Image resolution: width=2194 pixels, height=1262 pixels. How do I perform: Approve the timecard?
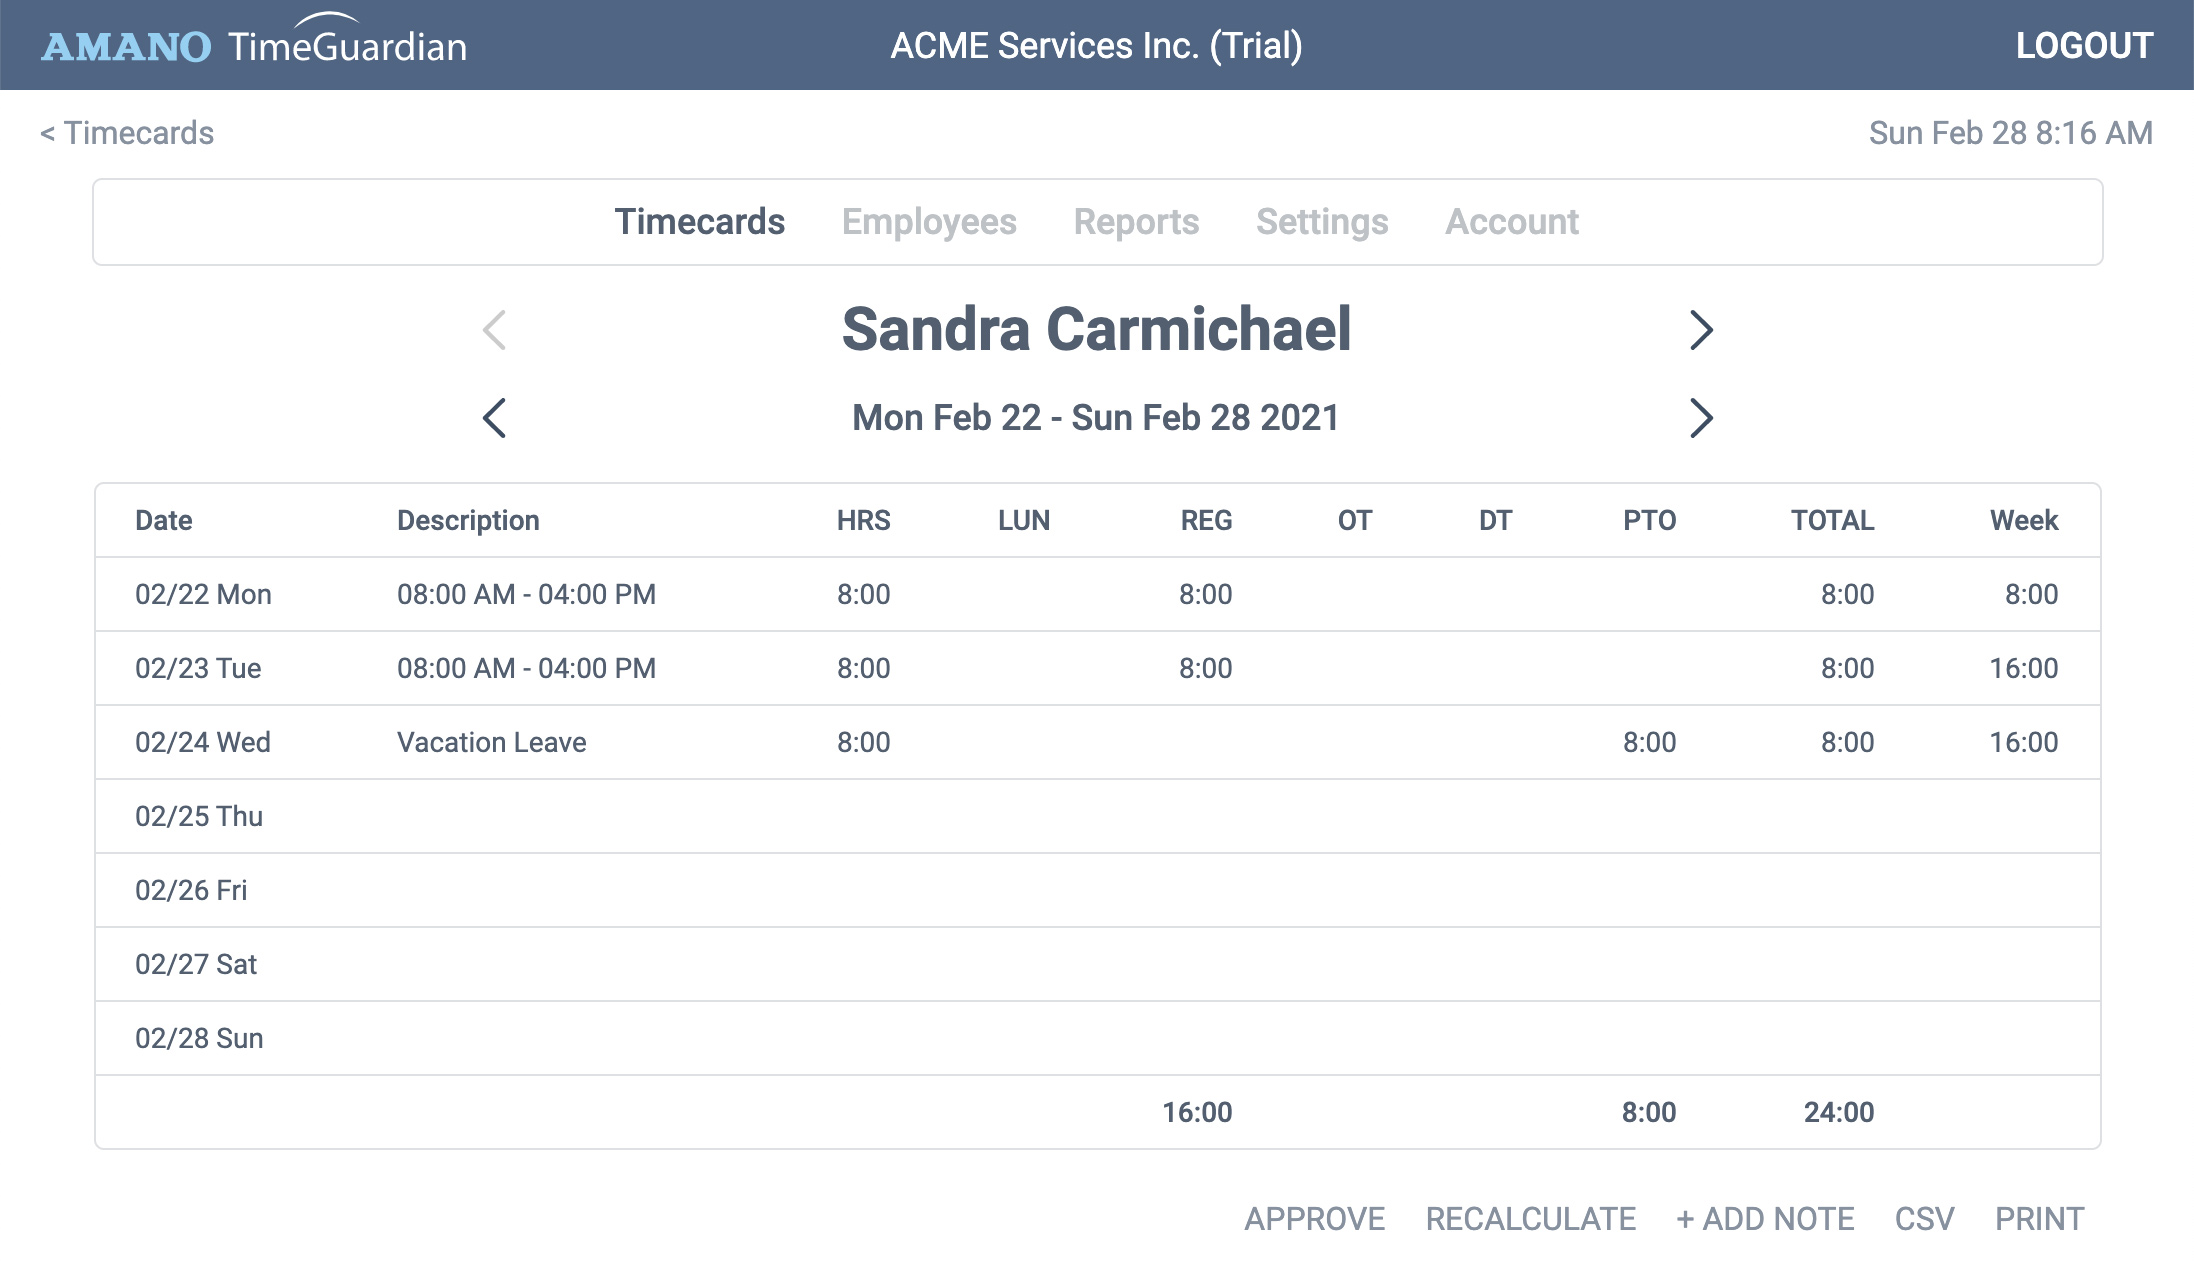[1314, 1219]
